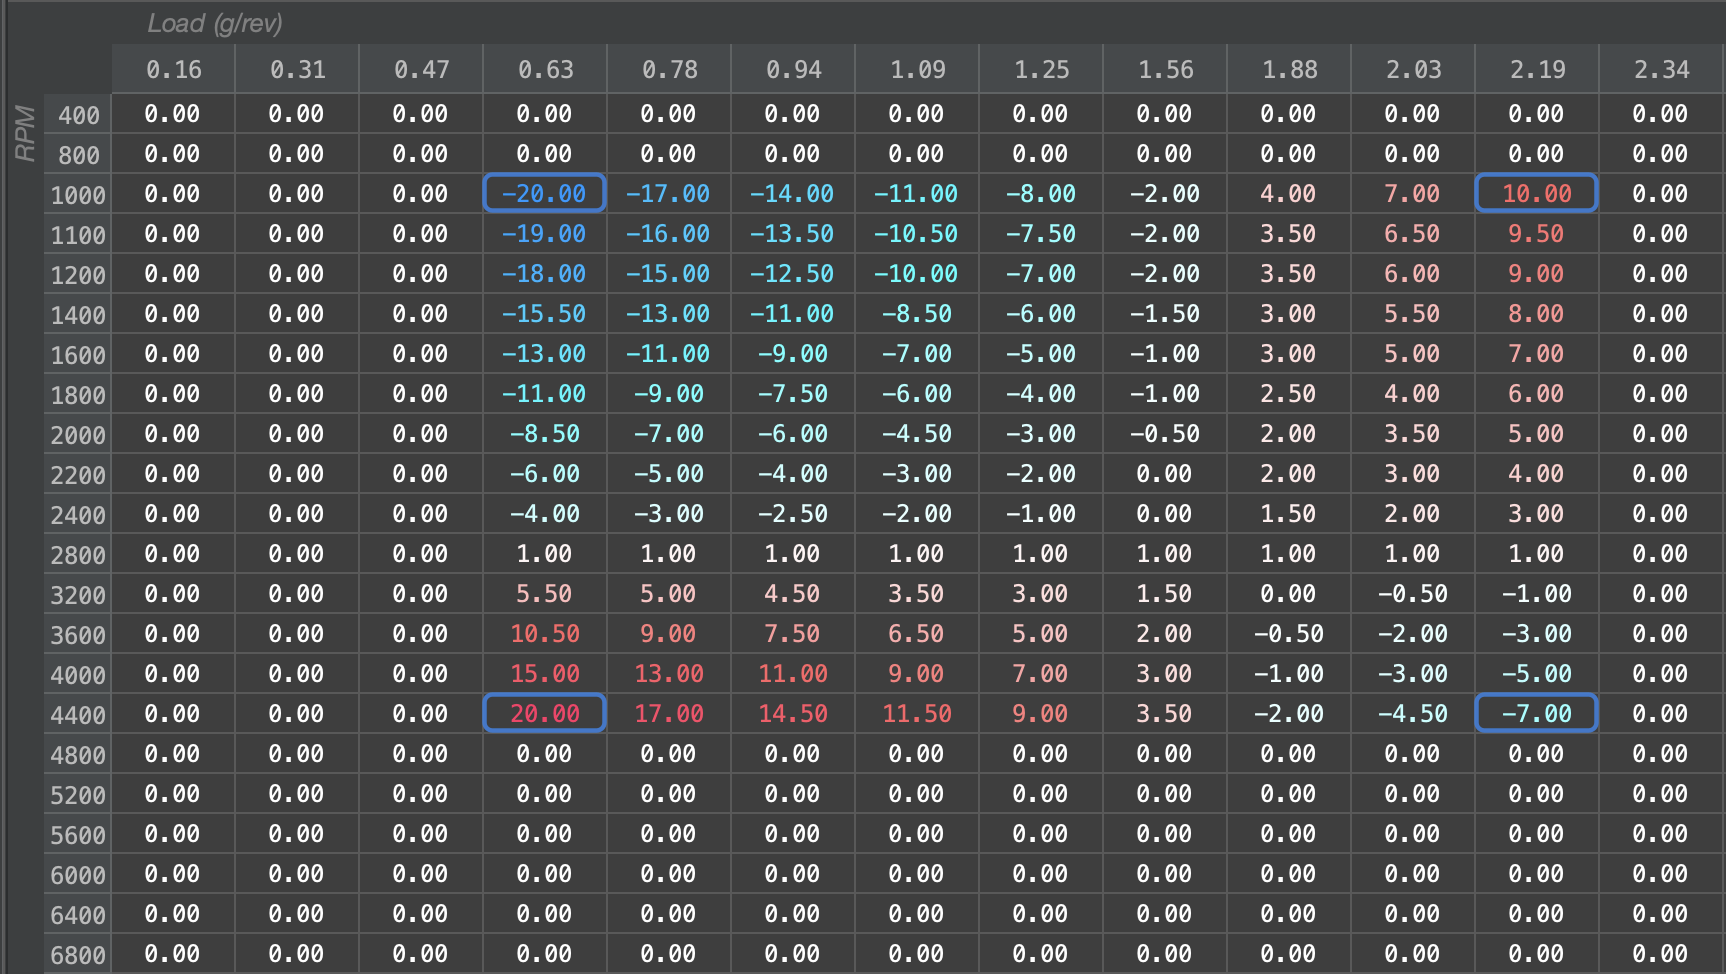Select the 4.50 cell in row 3200
Image resolution: width=1726 pixels, height=974 pixels.
point(793,593)
